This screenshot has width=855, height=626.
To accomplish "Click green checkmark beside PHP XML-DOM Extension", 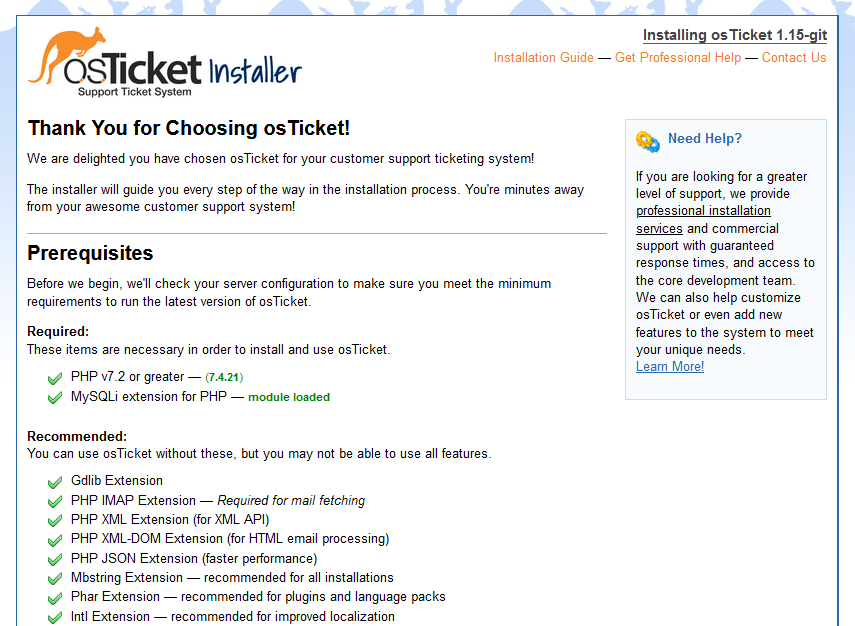I will coord(55,539).
